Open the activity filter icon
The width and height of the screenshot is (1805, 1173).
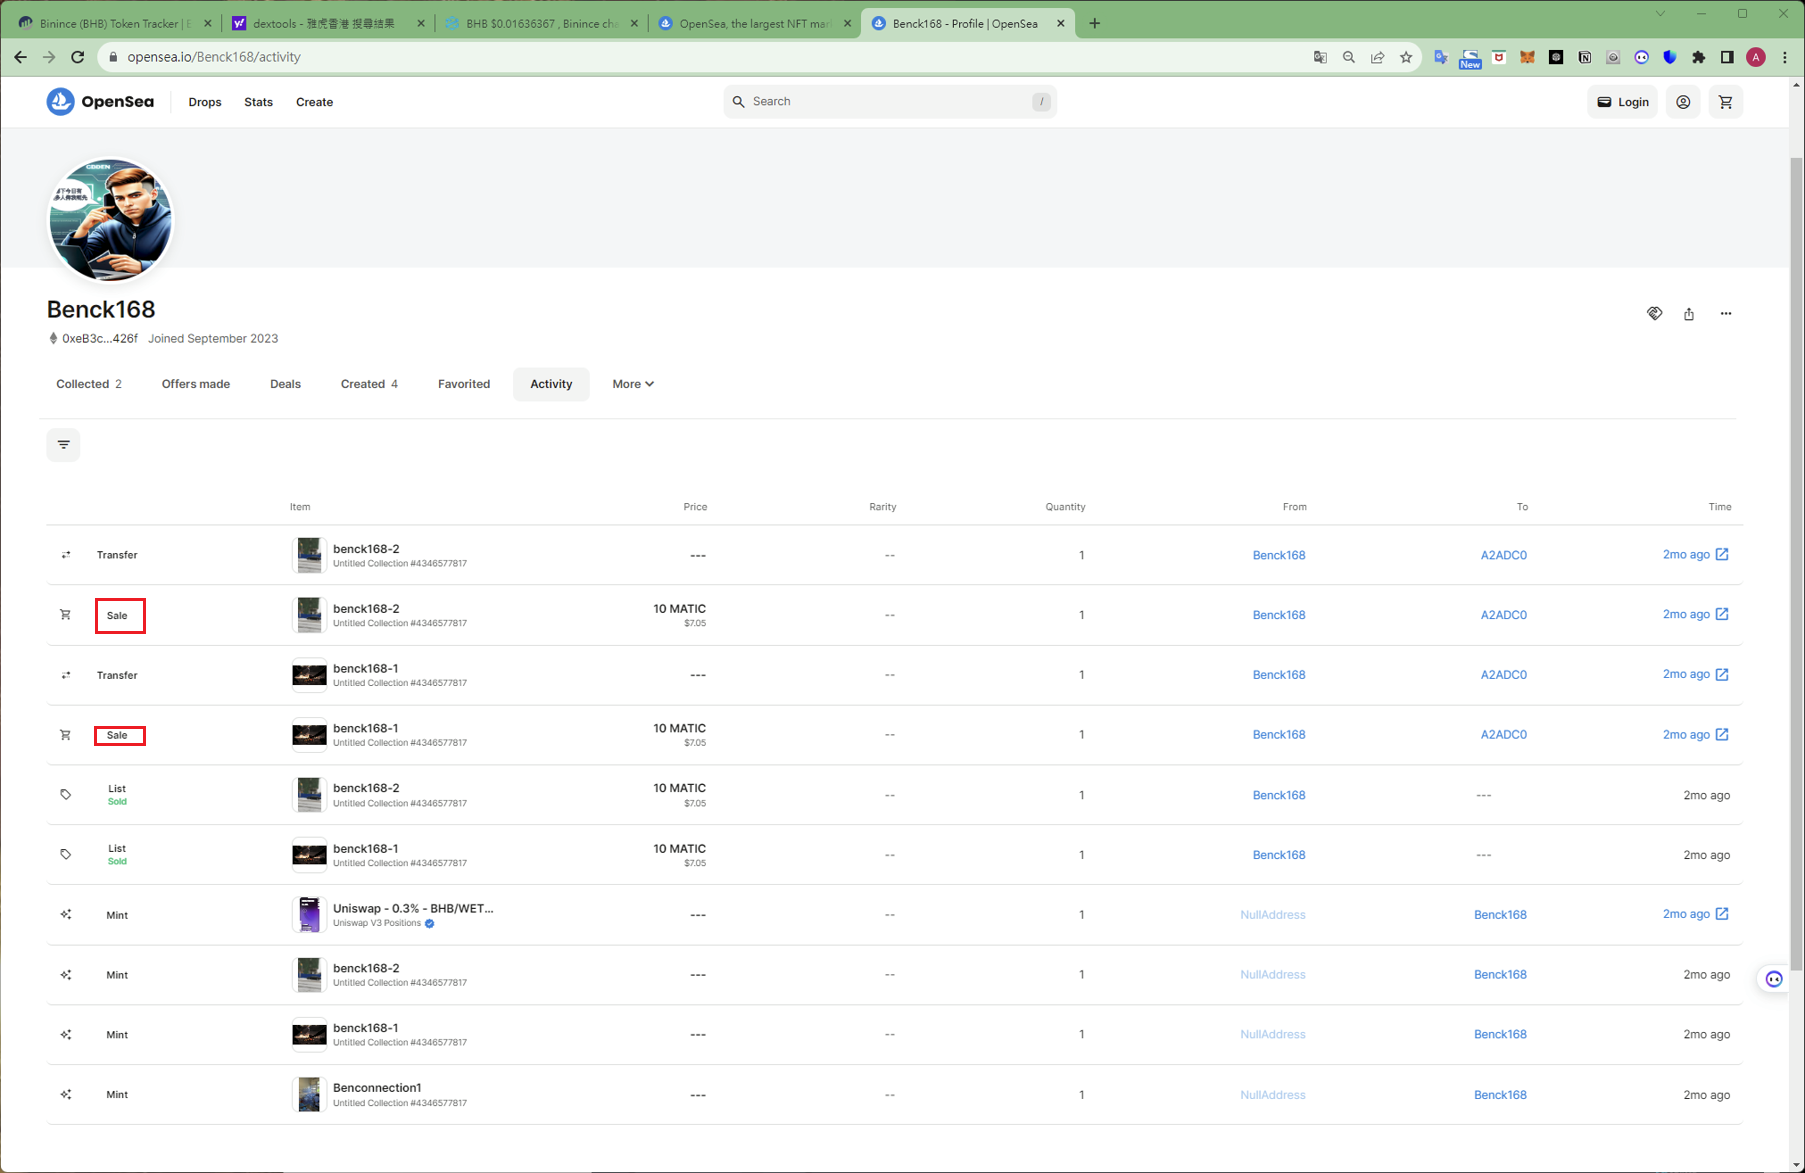[63, 445]
